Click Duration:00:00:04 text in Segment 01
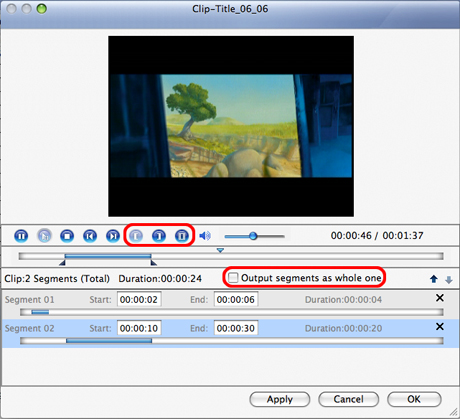Viewport: 460px width, 419px height. click(343, 300)
